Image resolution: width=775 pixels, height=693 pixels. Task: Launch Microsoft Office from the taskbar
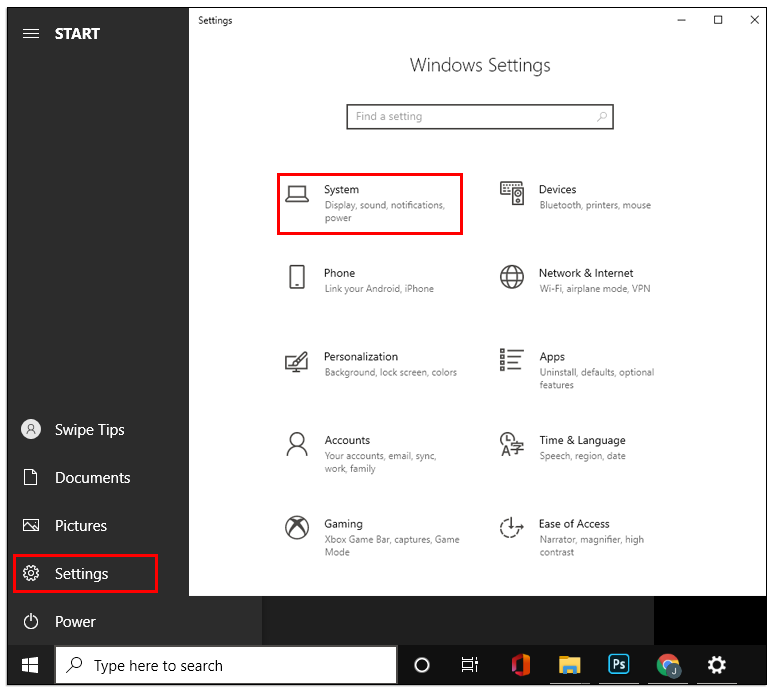tap(520, 665)
